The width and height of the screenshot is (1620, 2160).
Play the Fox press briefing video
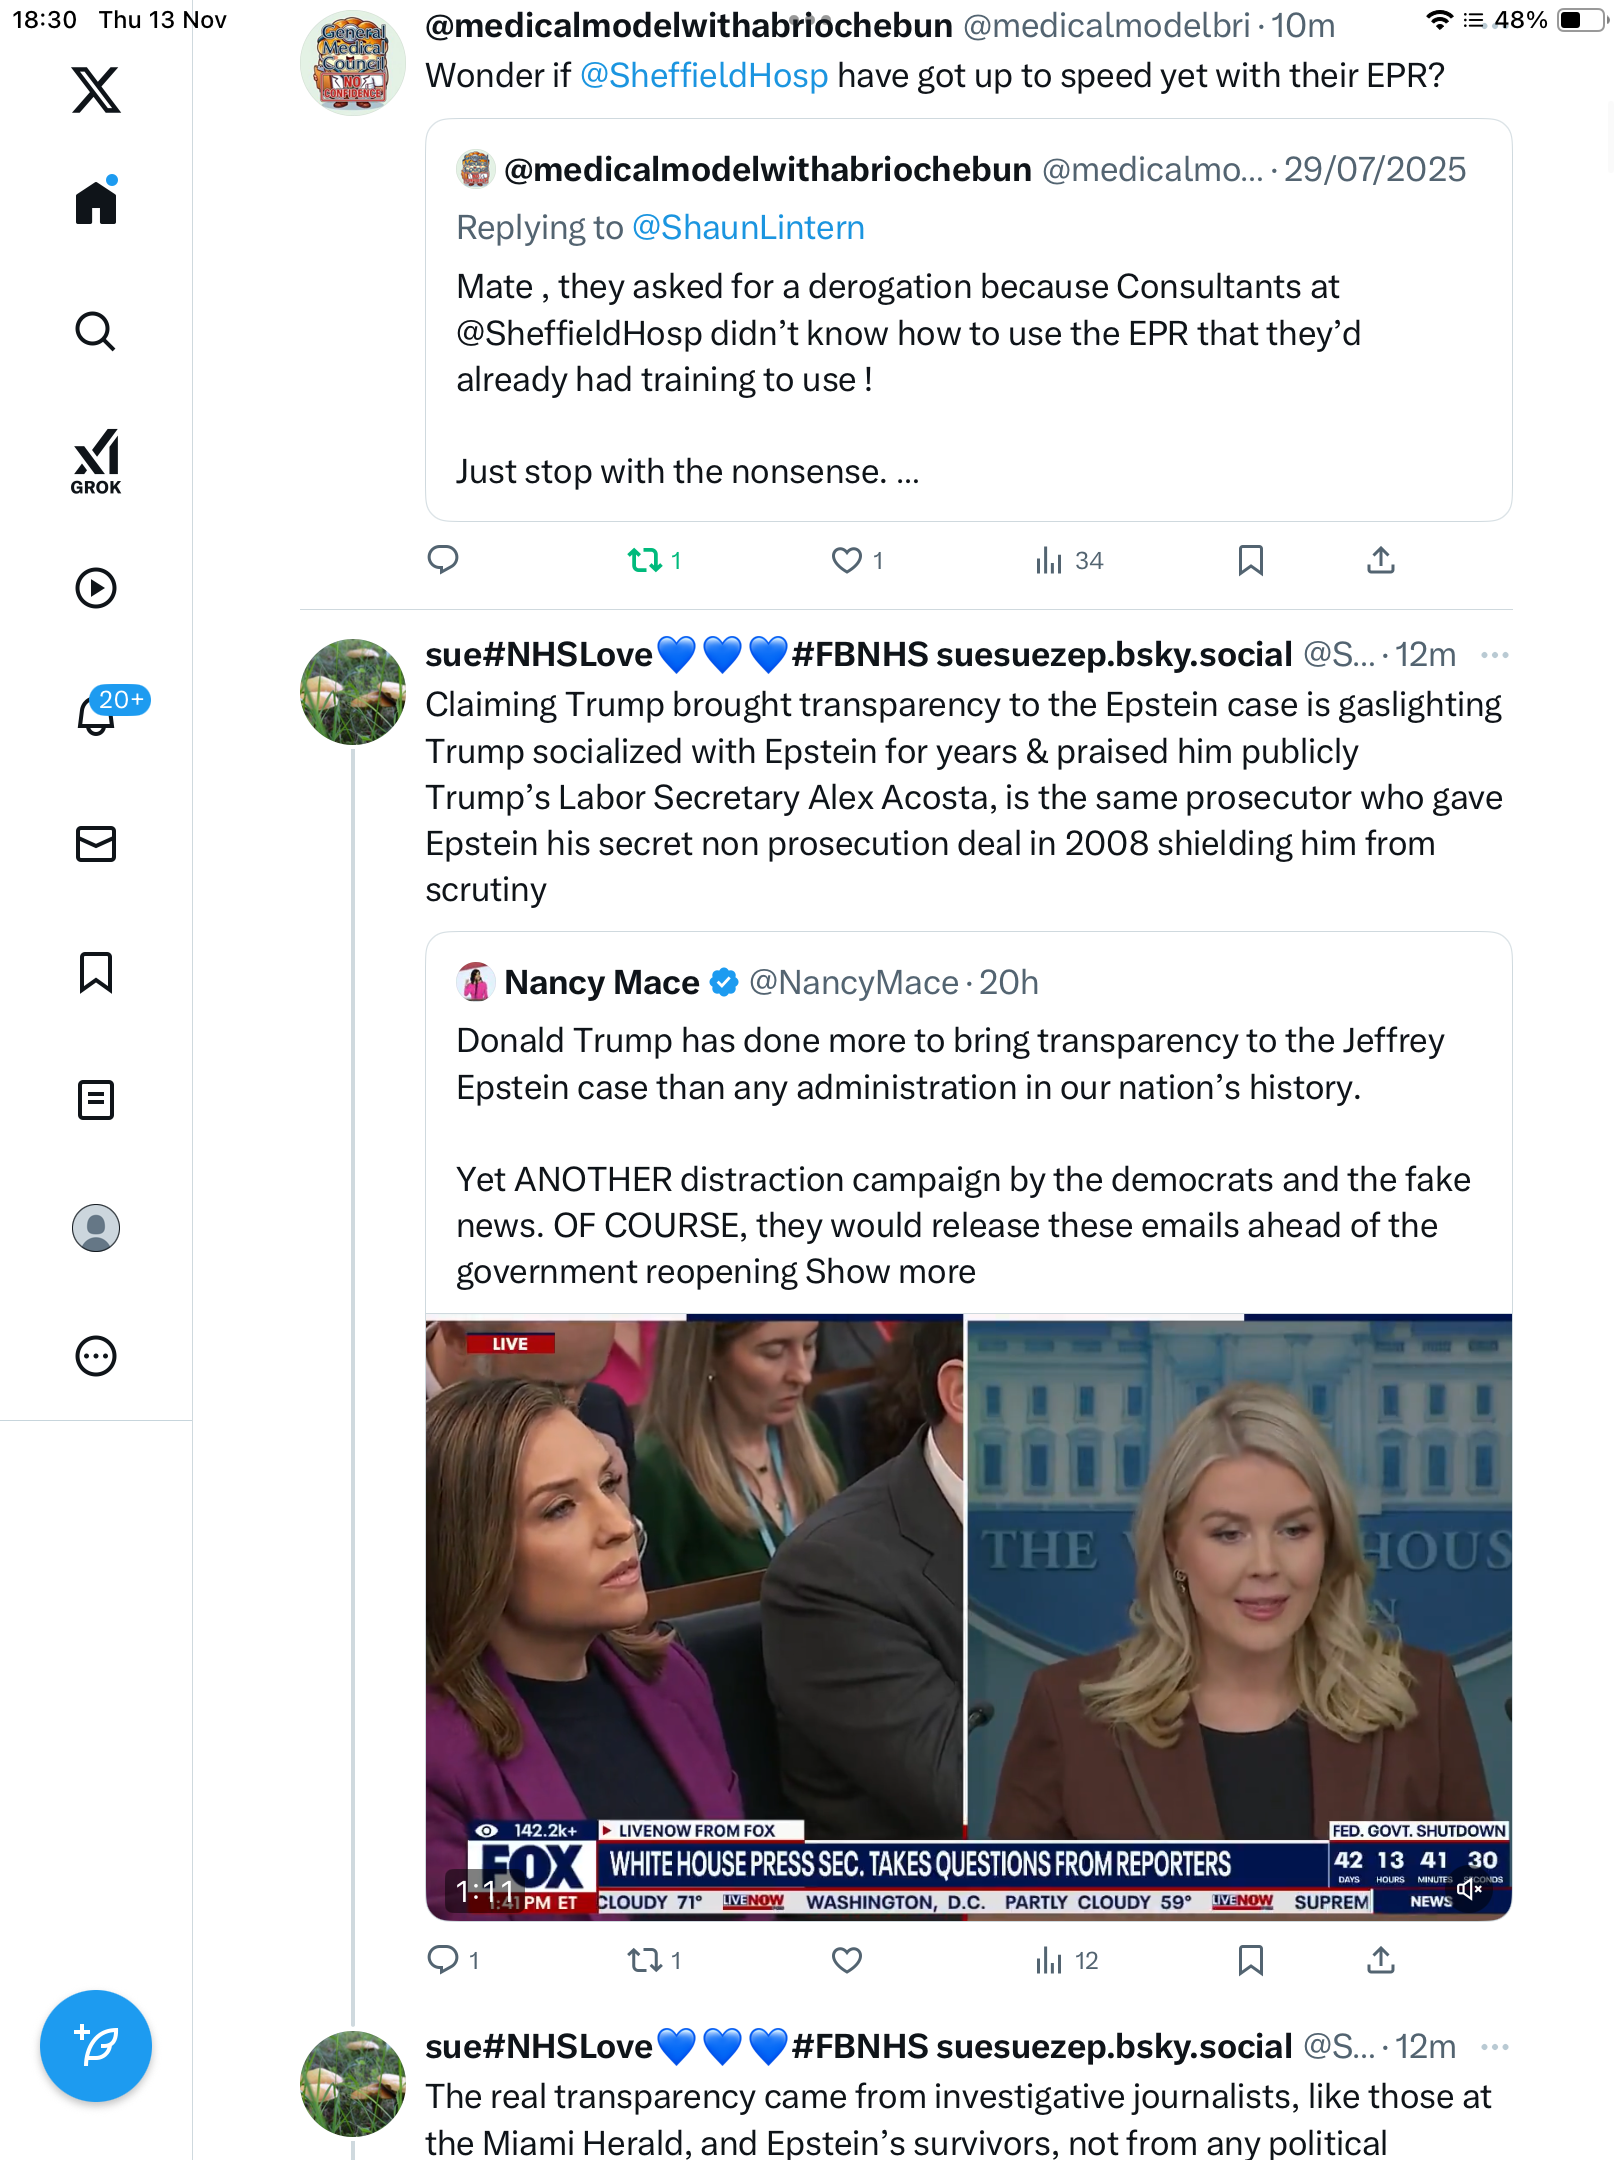click(x=968, y=1616)
